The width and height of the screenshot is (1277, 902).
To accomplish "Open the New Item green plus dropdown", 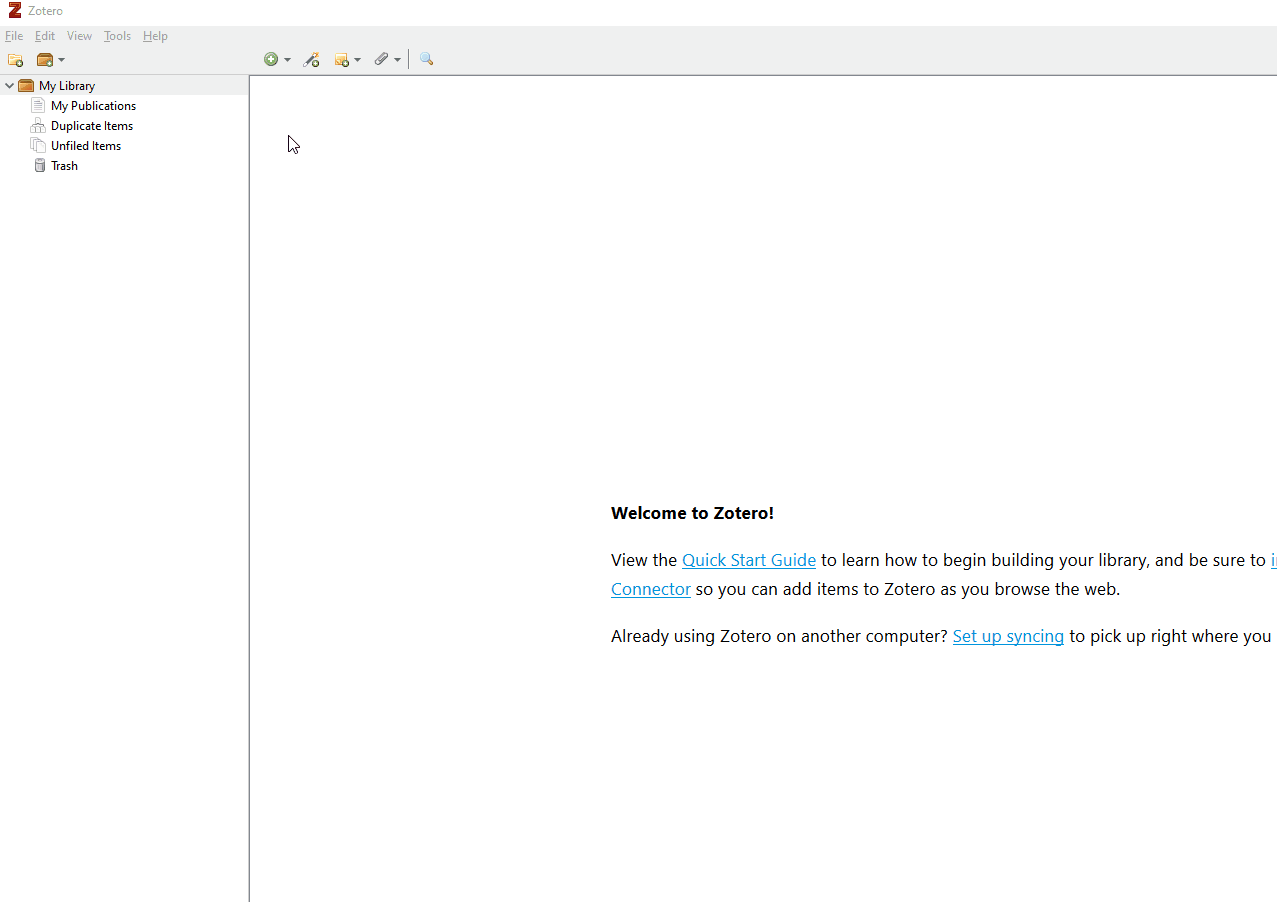I will coord(277,60).
